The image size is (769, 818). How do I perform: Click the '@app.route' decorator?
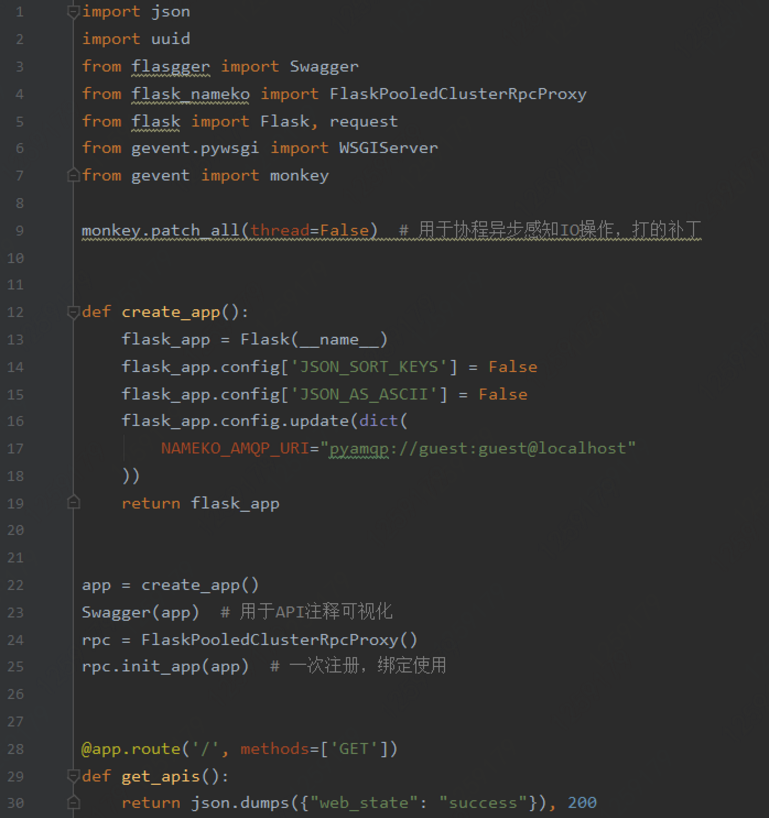130,749
